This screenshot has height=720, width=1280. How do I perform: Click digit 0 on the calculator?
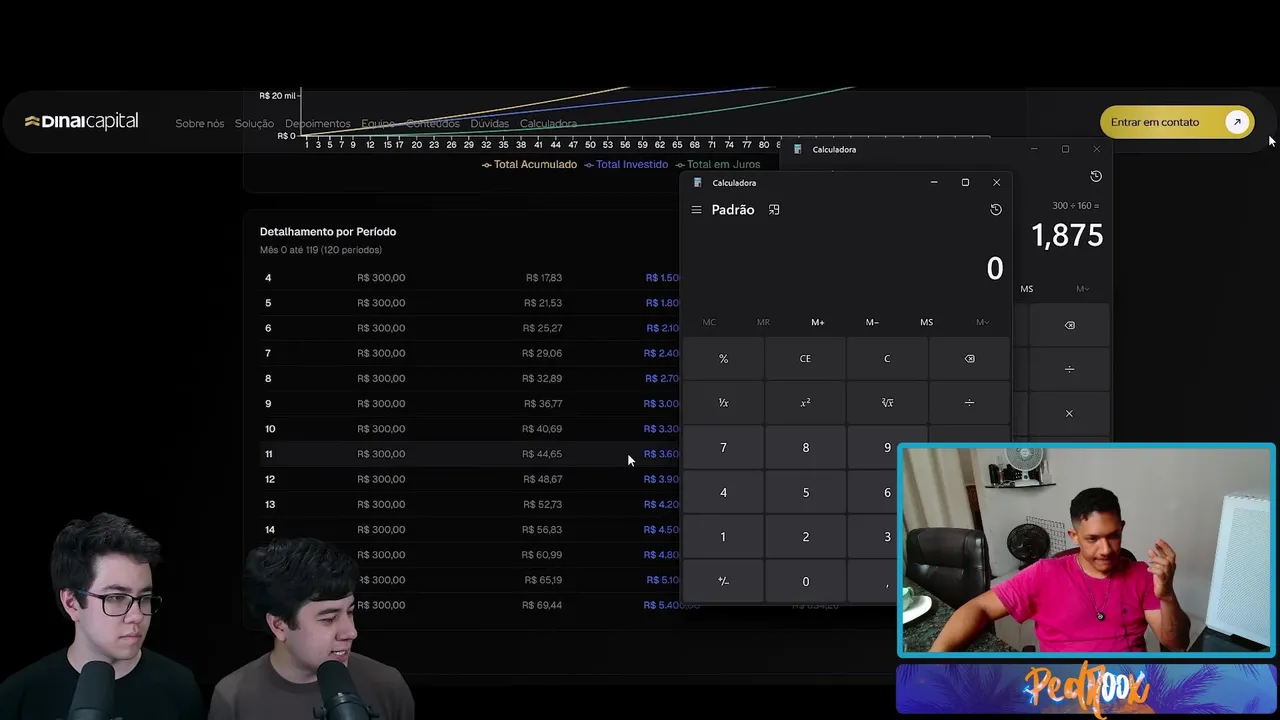pyautogui.click(x=805, y=582)
